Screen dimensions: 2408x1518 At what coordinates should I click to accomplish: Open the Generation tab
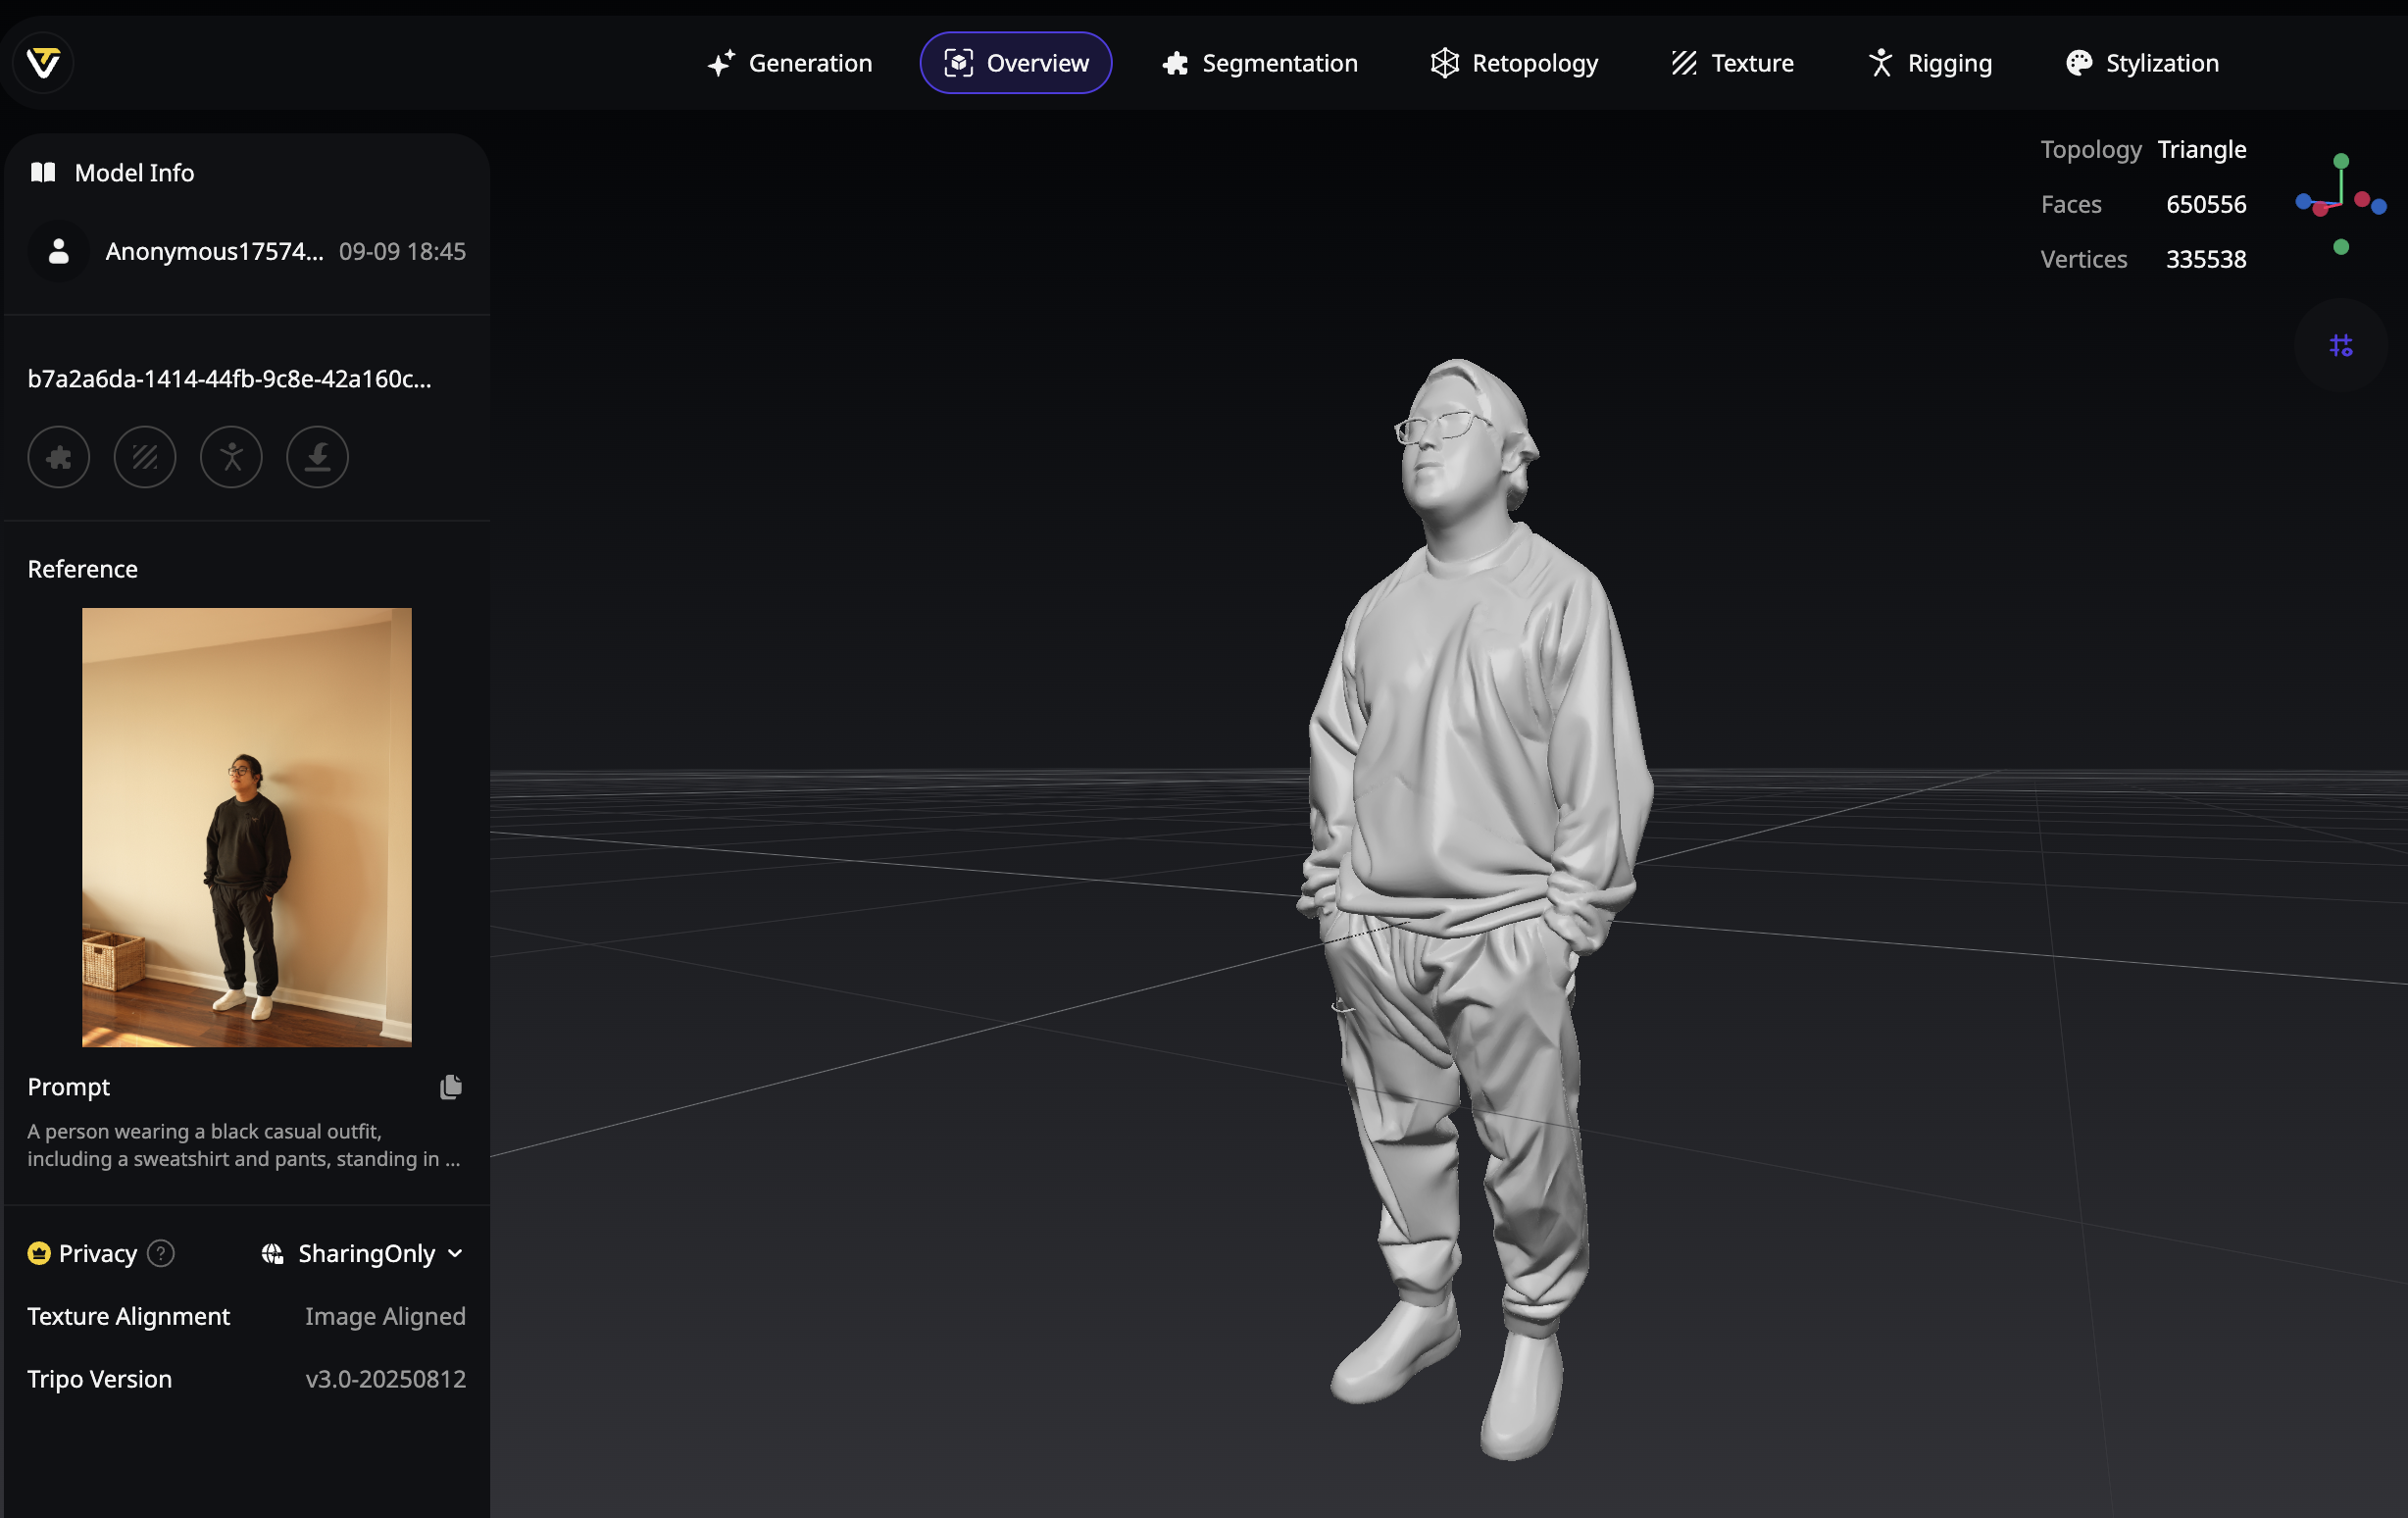click(789, 63)
